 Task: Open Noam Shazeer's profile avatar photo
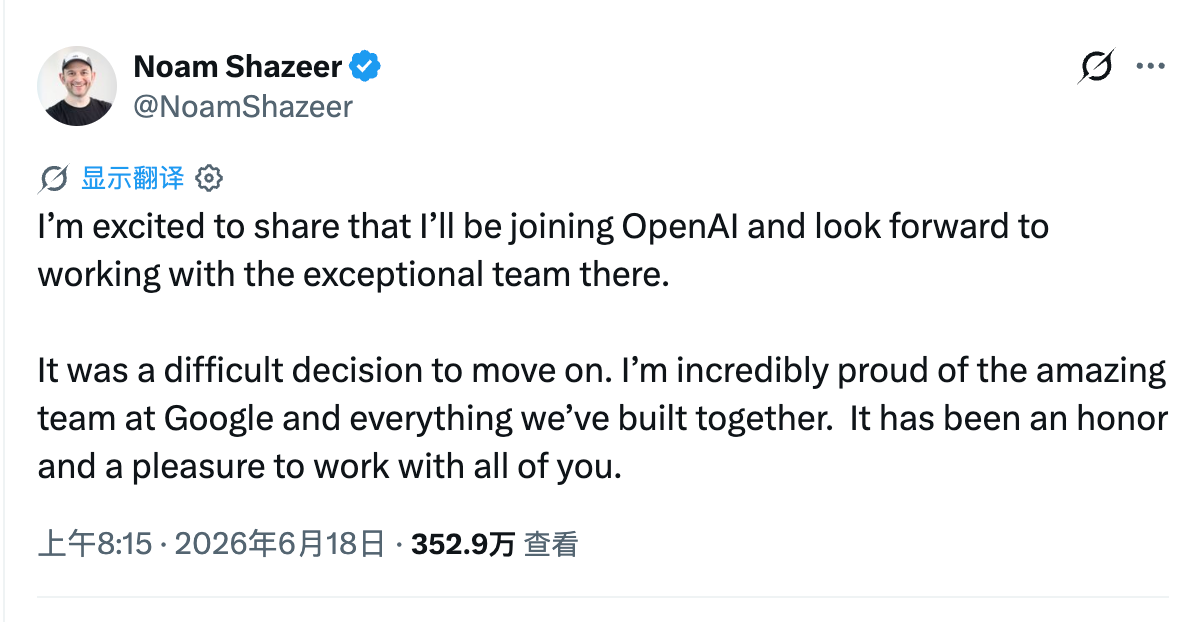click(77, 86)
